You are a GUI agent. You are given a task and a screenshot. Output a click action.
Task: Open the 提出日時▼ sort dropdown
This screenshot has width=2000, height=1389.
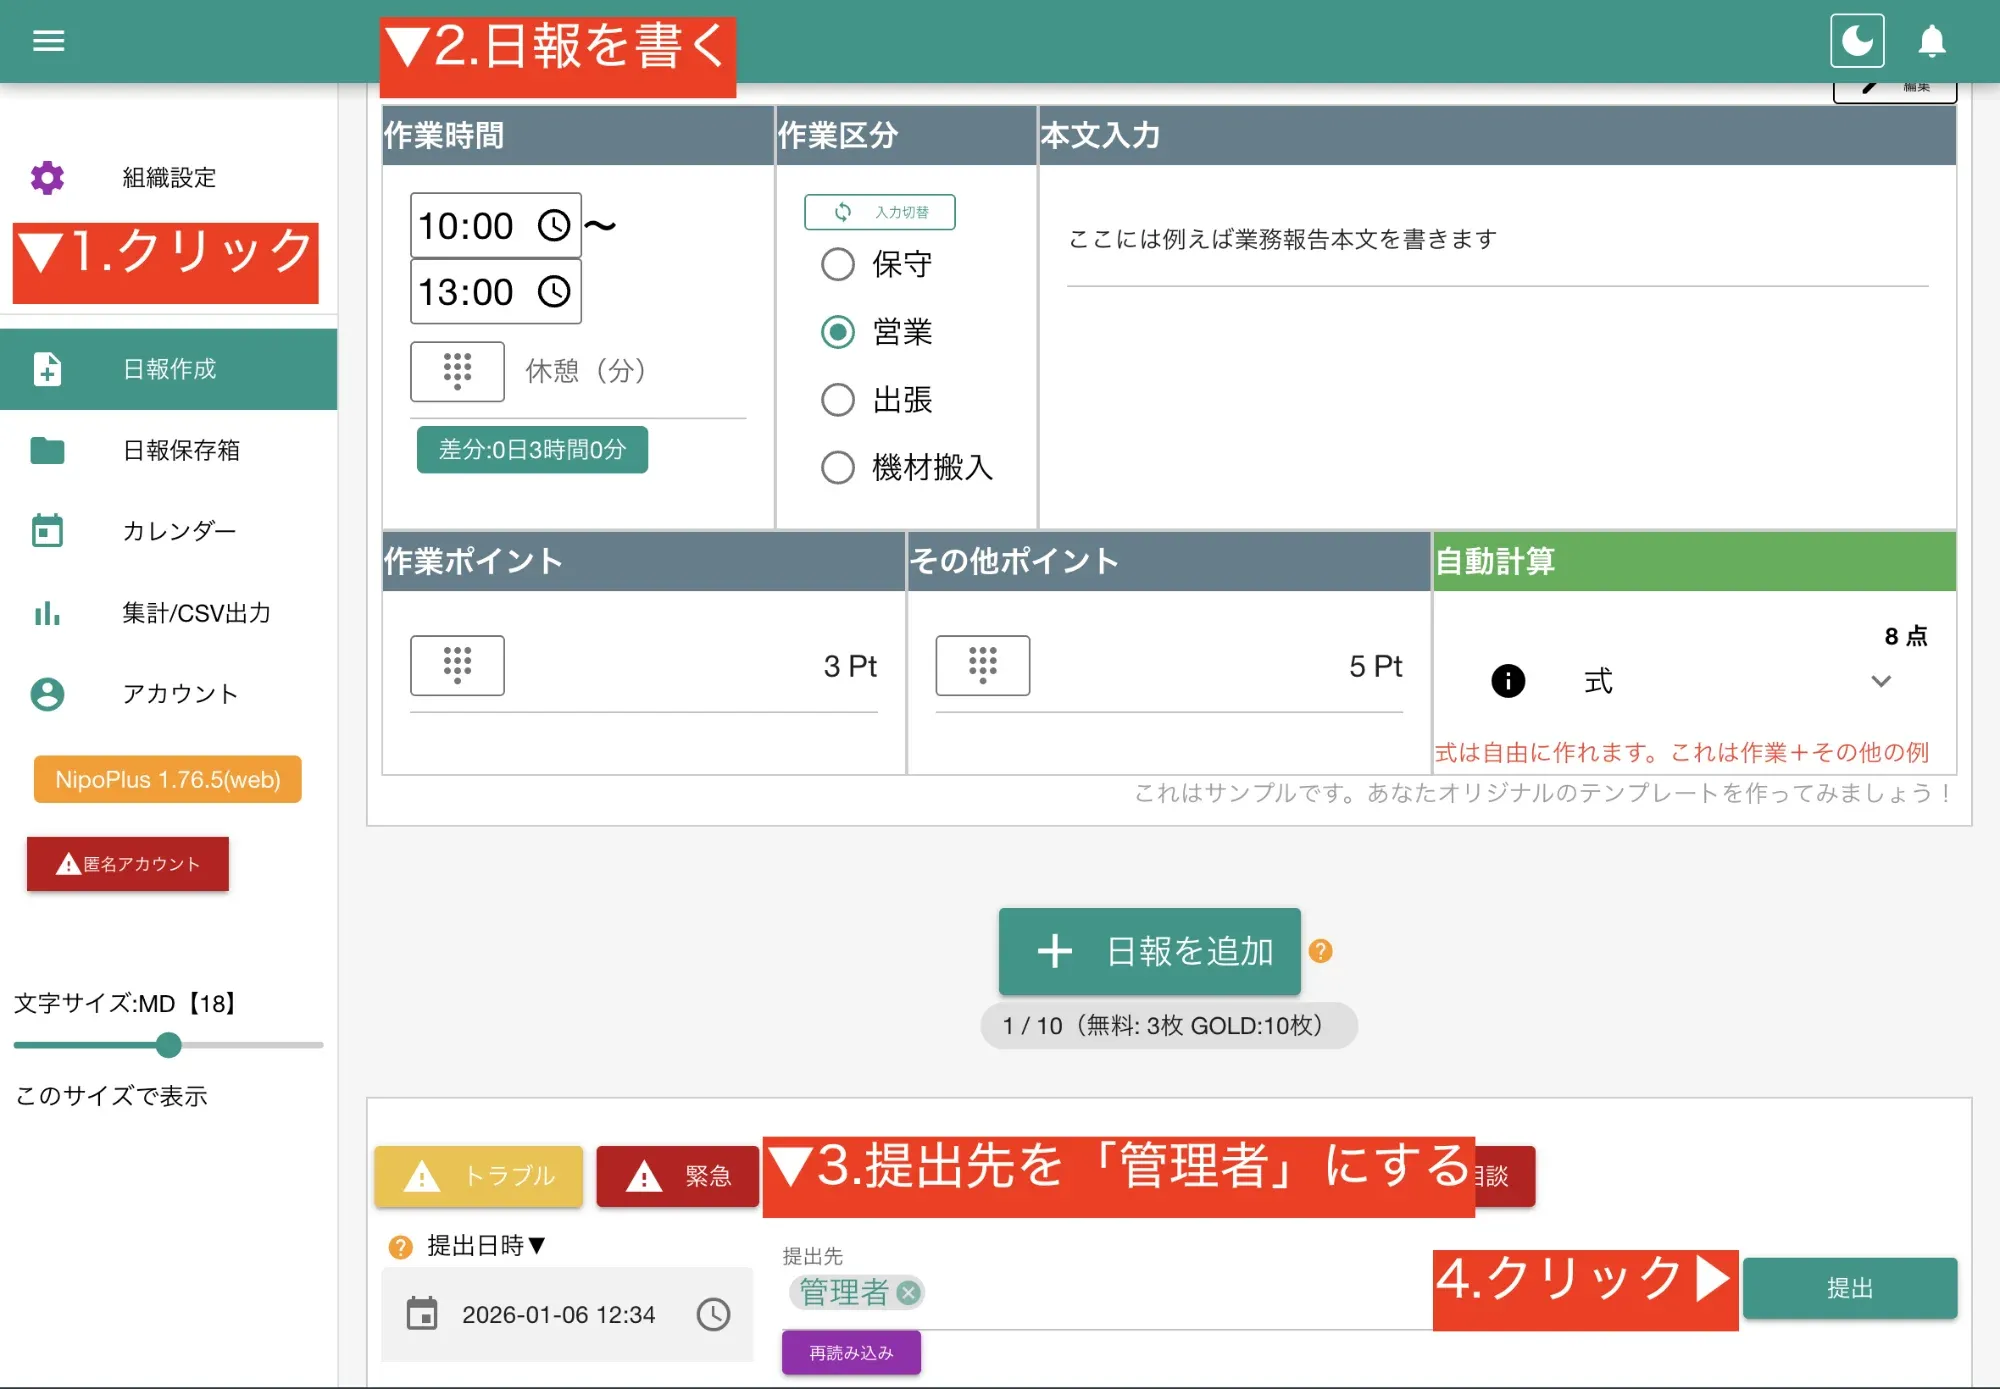tap(485, 1246)
